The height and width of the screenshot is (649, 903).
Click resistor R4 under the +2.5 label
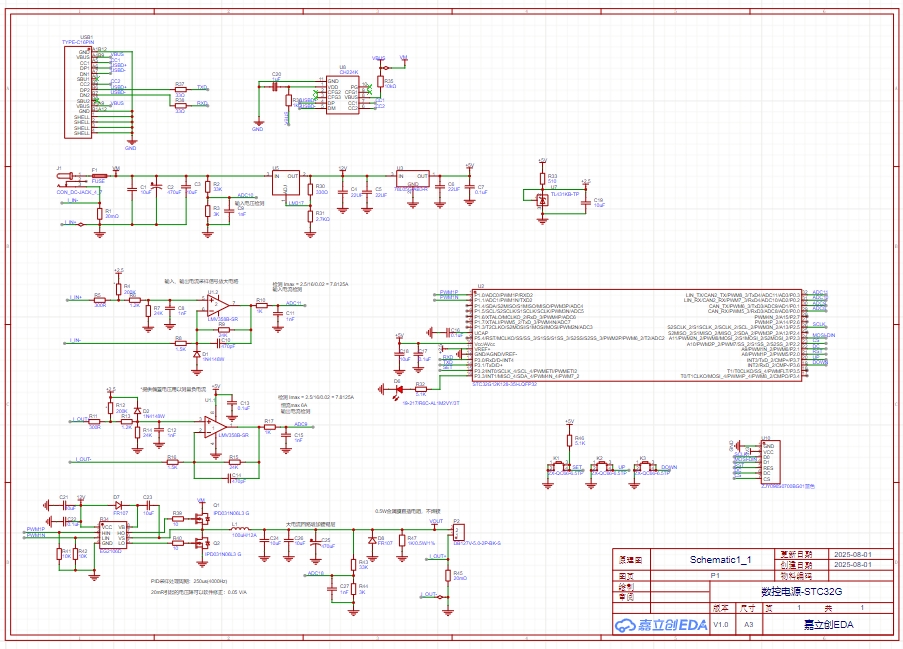118,289
